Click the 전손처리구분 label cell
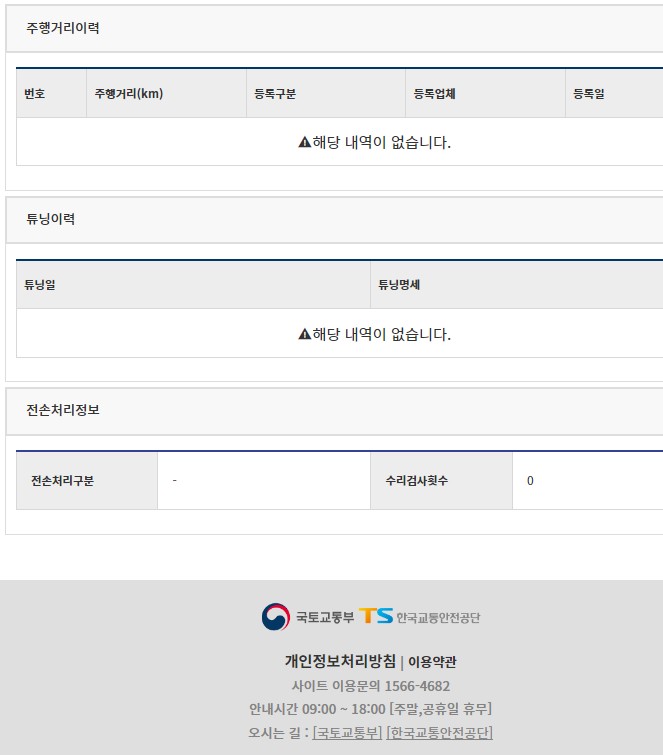This screenshot has width=663, height=755. click(x=87, y=481)
